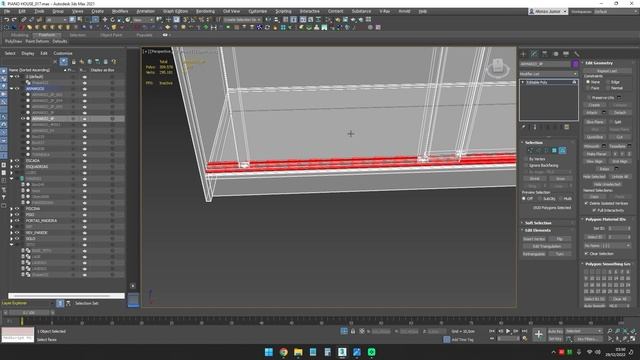Open the Customize menu in menu bar

(258, 11)
